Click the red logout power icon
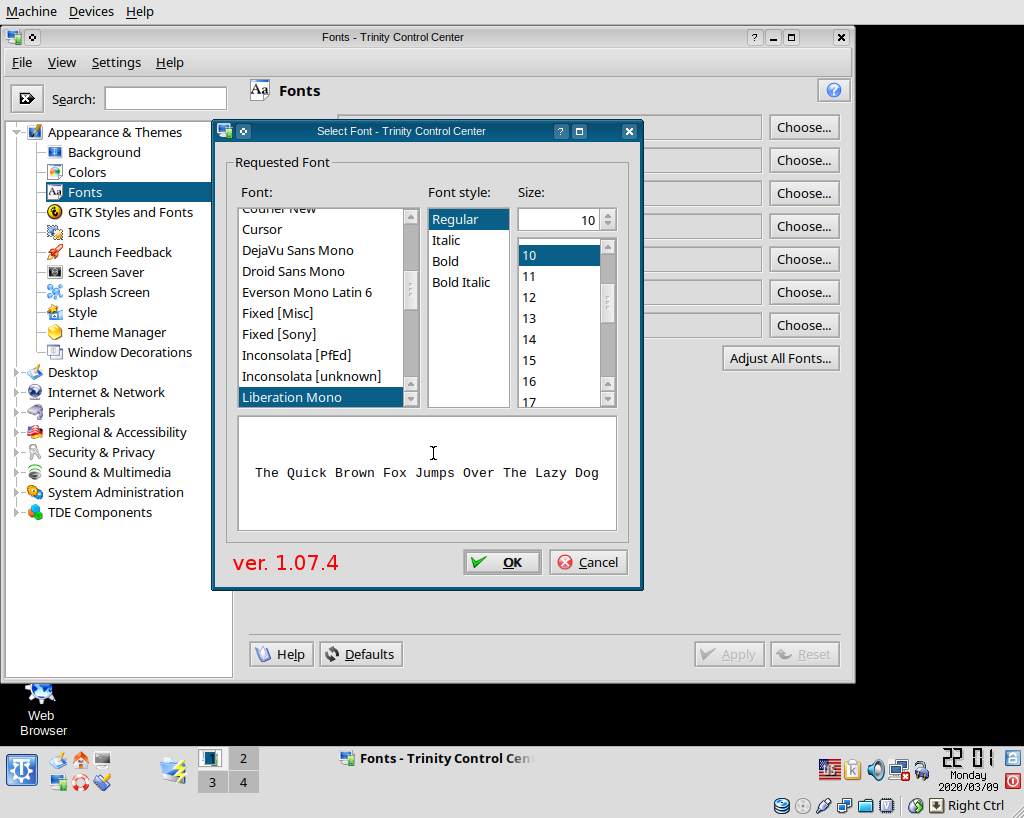 click(x=1013, y=781)
